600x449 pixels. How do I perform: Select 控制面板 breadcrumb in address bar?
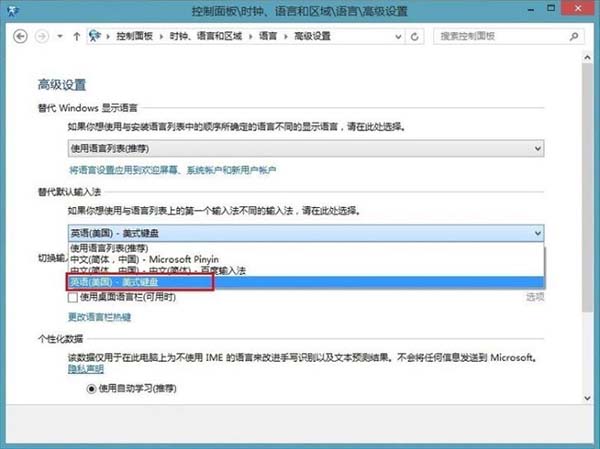click(134, 36)
